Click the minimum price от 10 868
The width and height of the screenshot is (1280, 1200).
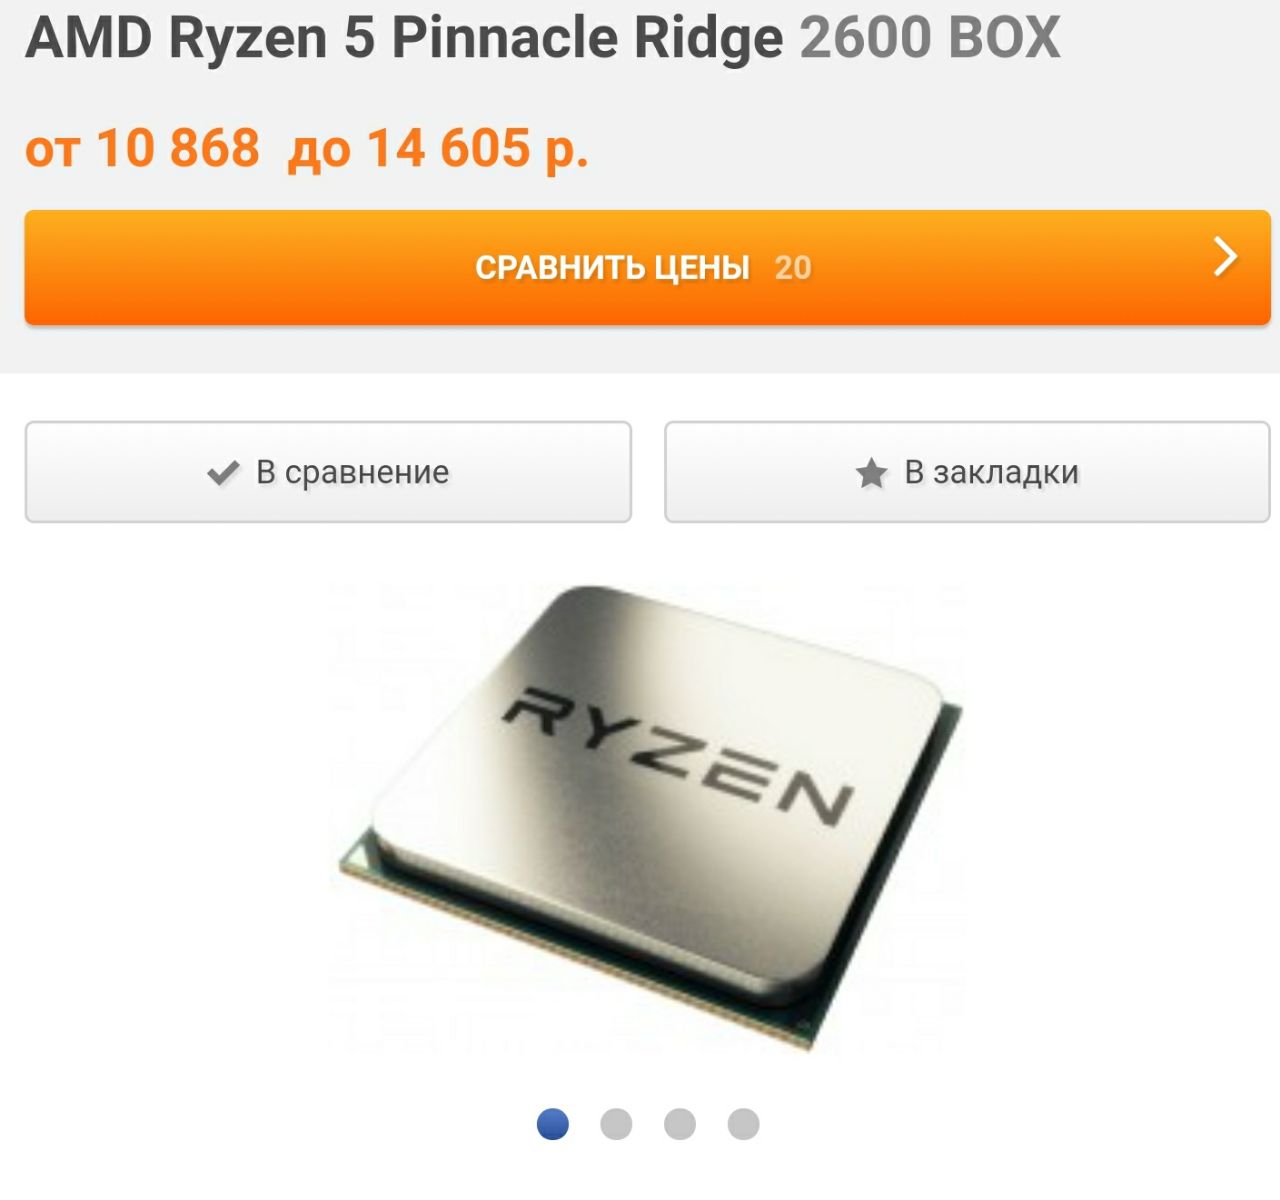142,148
